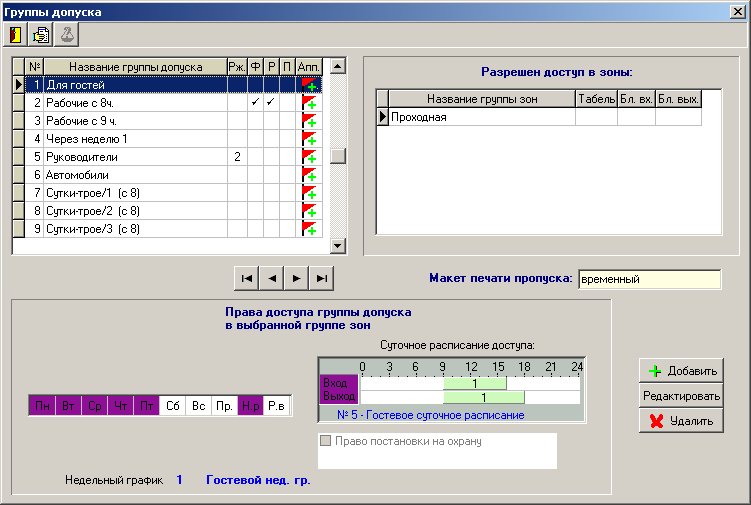Click the Гостевой нед. гр. weekly schedule label
The width and height of the screenshot is (751, 505).
pos(258,480)
